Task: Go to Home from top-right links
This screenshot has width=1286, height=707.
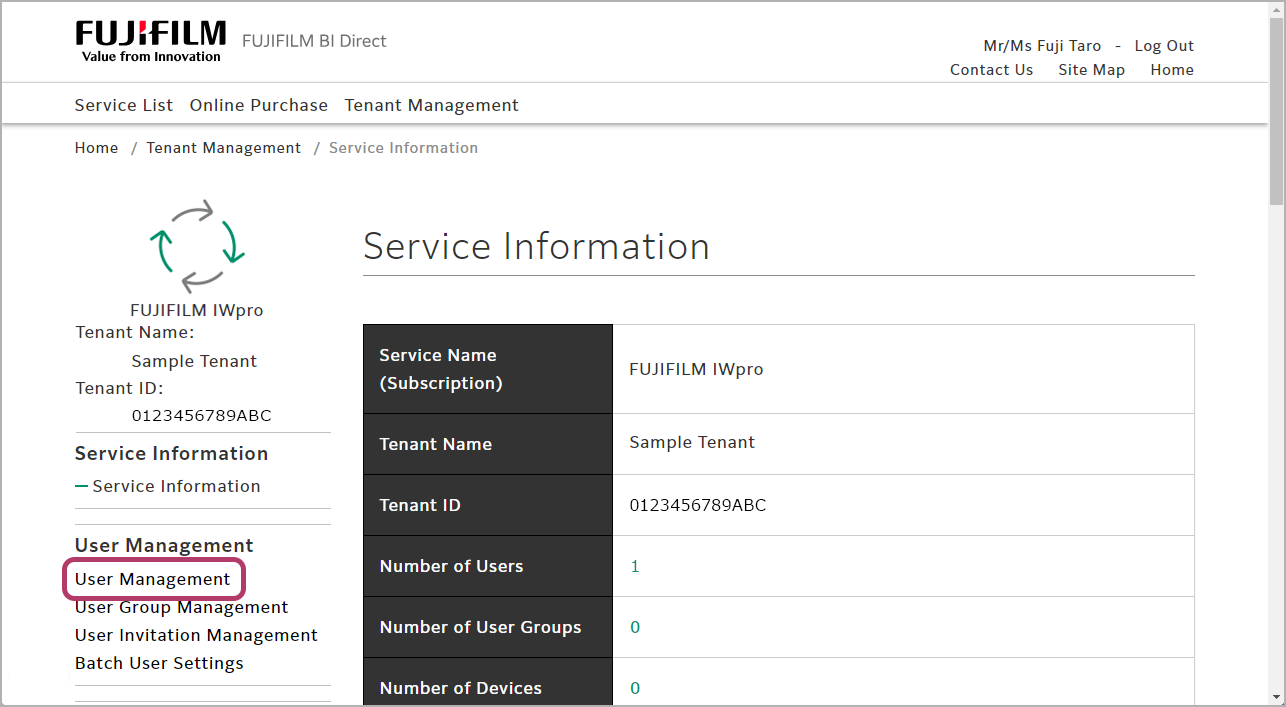Action: (x=1171, y=70)
